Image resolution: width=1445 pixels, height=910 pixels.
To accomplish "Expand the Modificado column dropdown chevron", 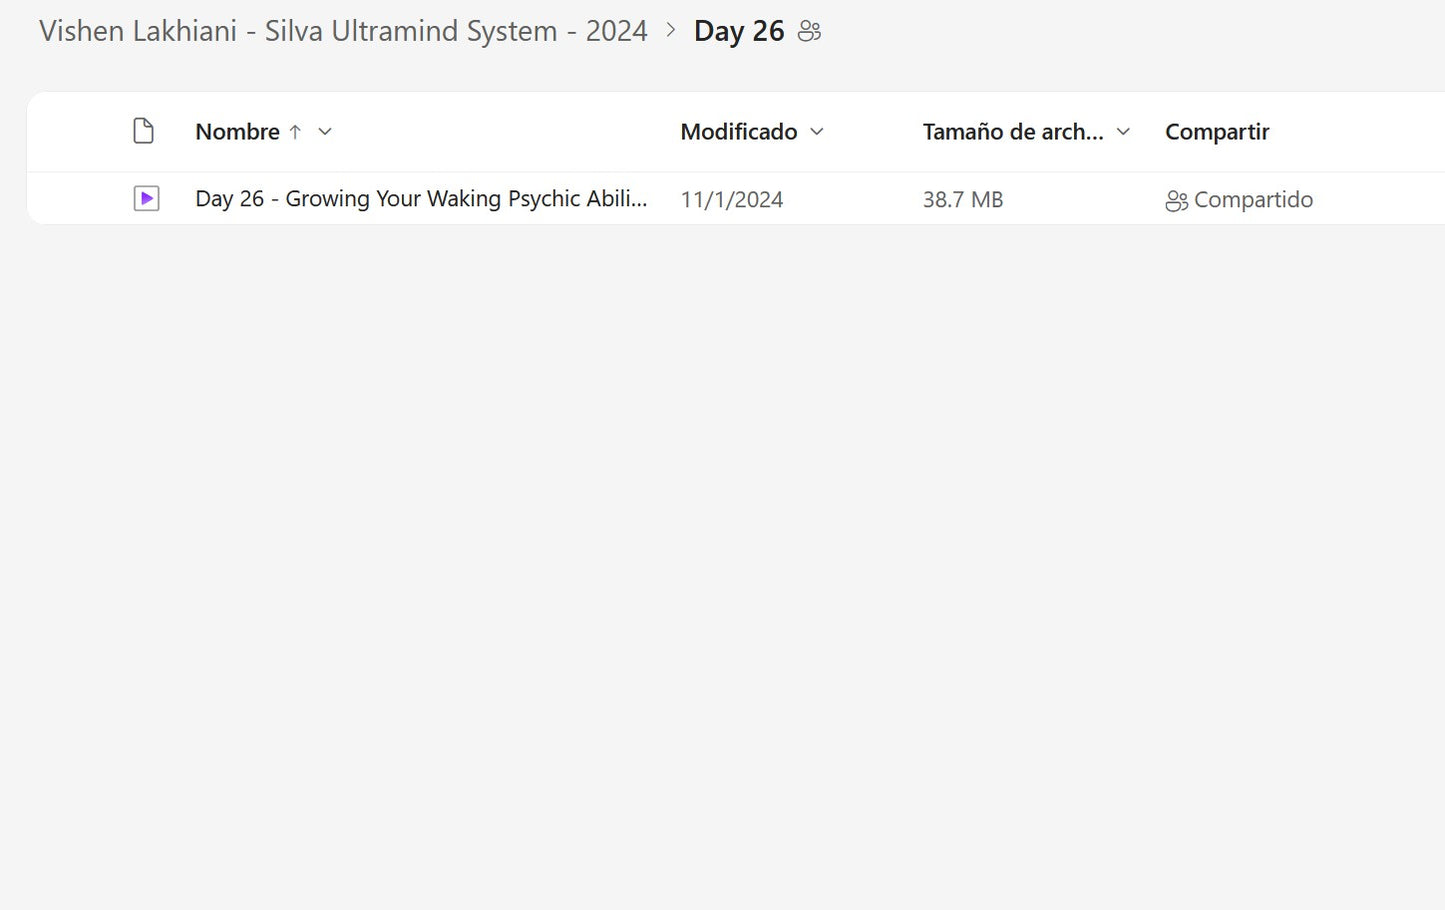I will click(x=817, y=132).
